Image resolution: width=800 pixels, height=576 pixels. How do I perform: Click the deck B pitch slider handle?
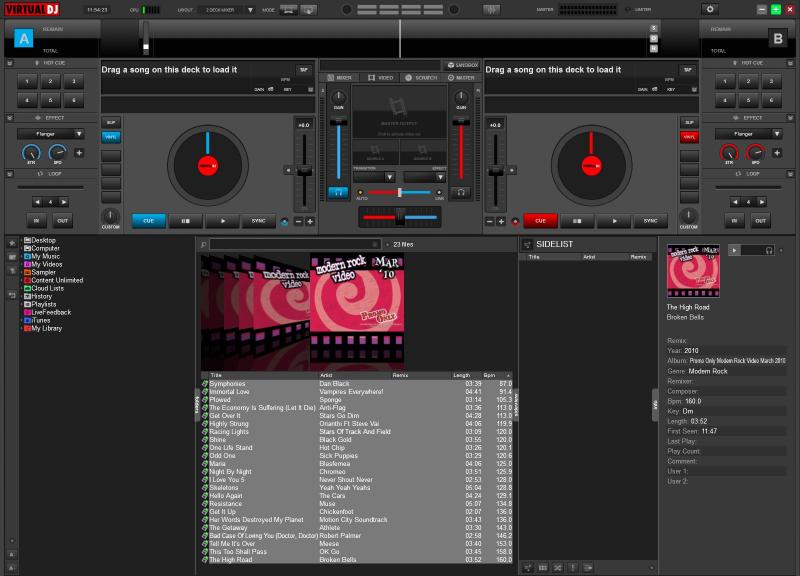495,171
